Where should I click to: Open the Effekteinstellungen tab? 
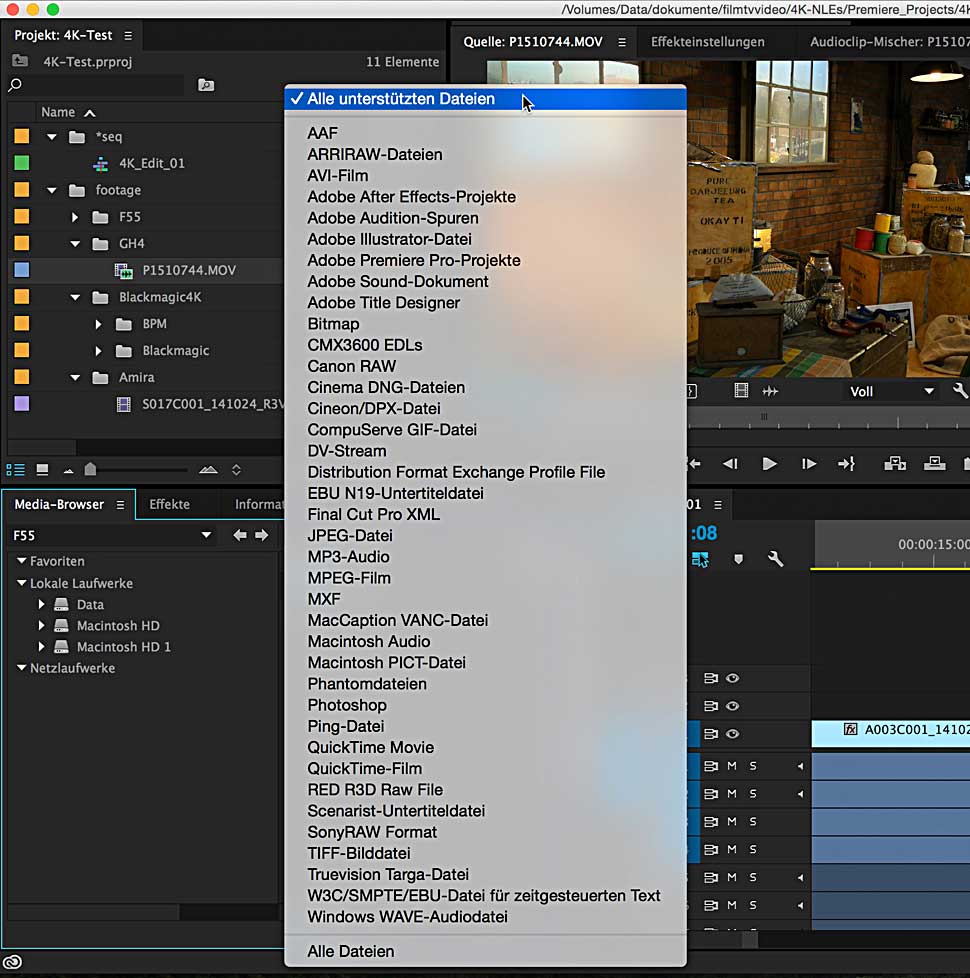707,42
